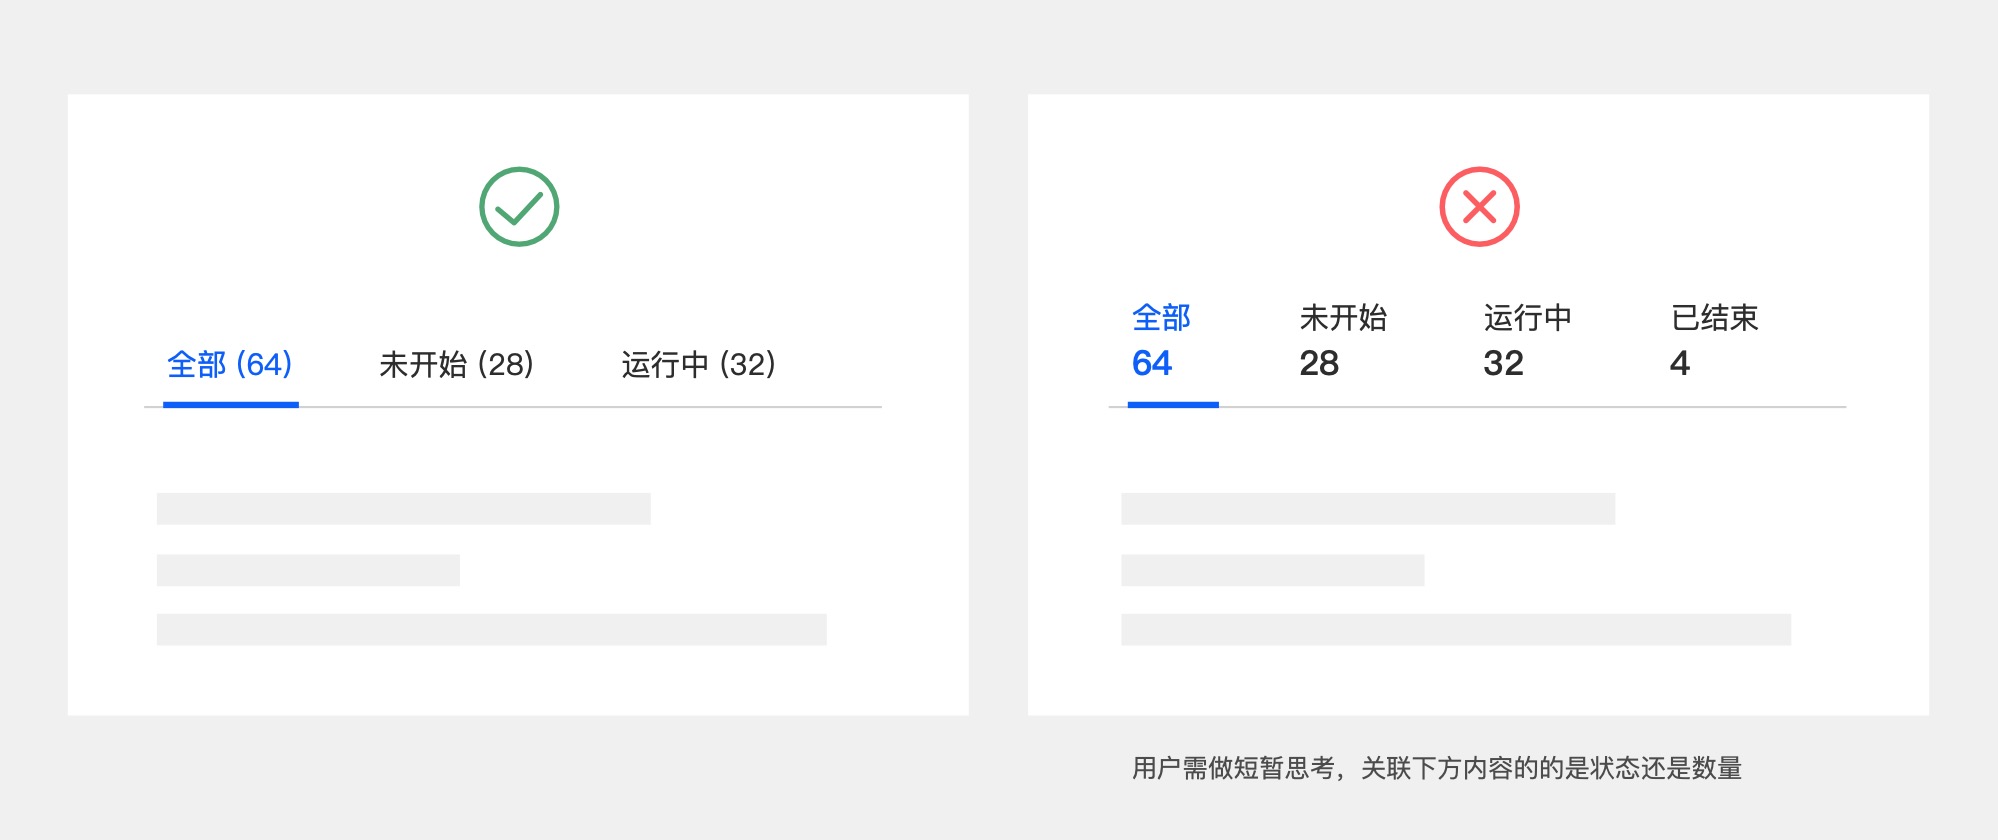1998x840 pixels.
Task: Click the number 4 under 已结束
Action: (1681, 364)
